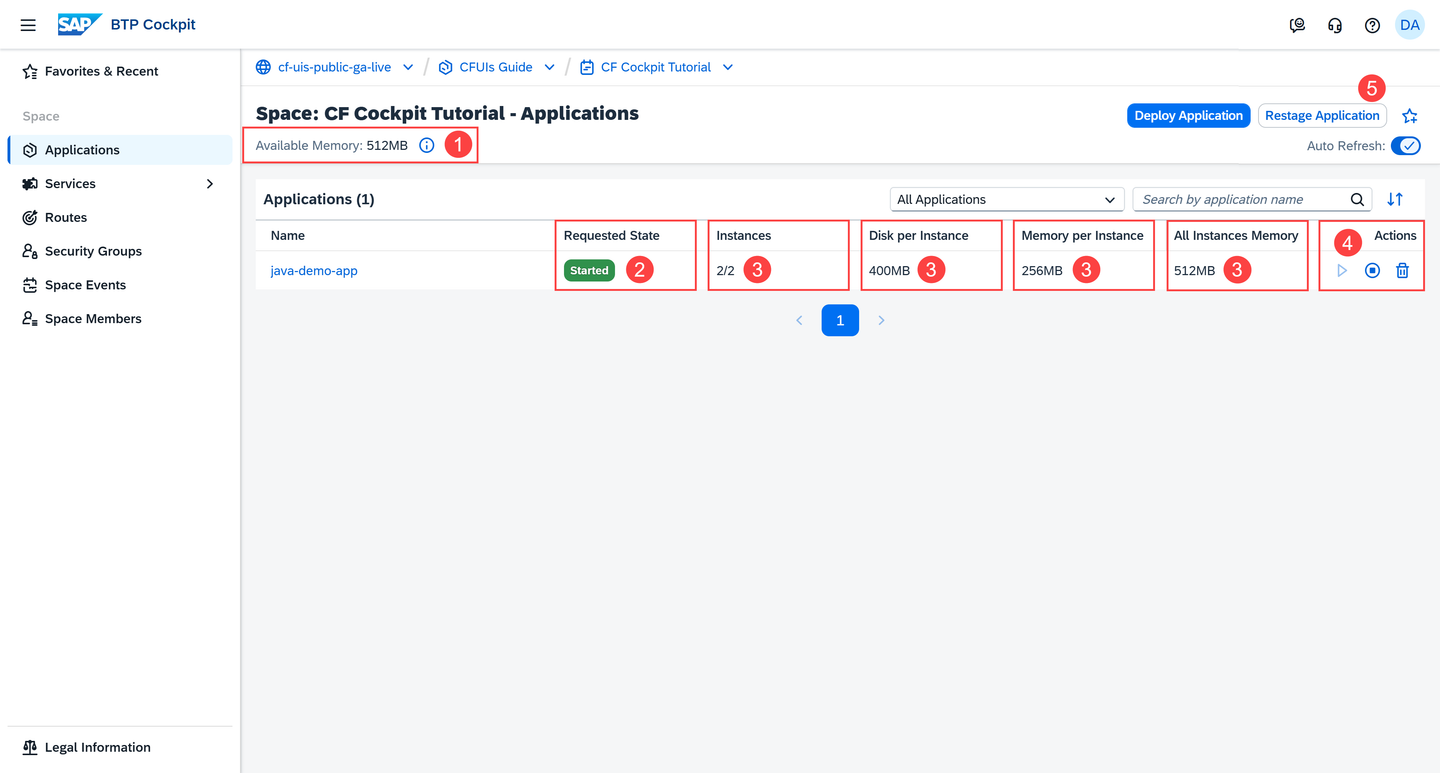Expand the CF Cockpit Tutorial breadcrumb dropdown

coord(728,67)
